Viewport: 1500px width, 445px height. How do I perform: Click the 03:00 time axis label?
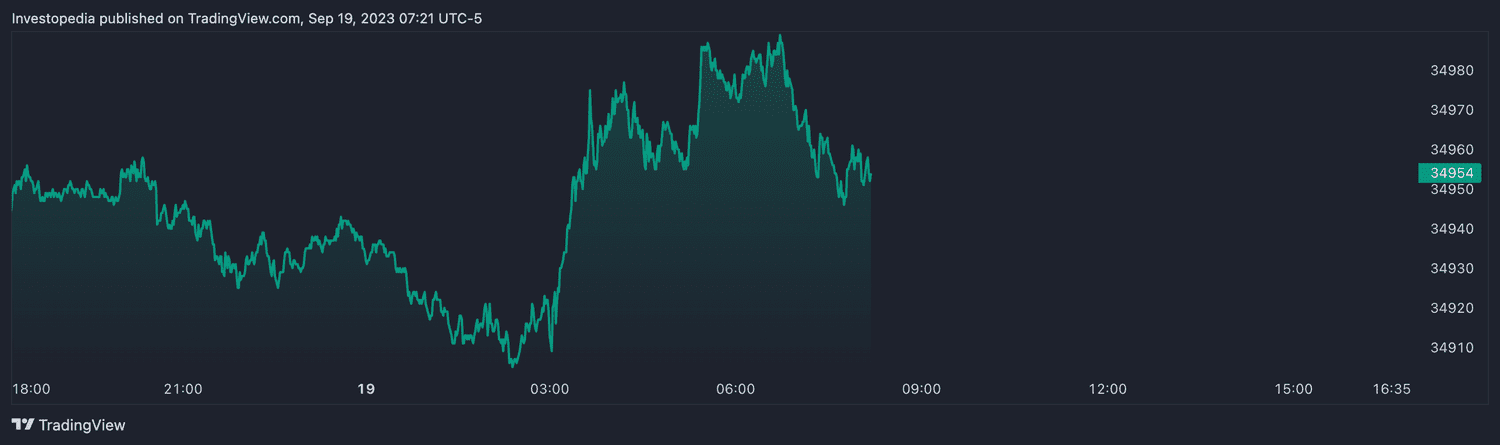point(549,389)
